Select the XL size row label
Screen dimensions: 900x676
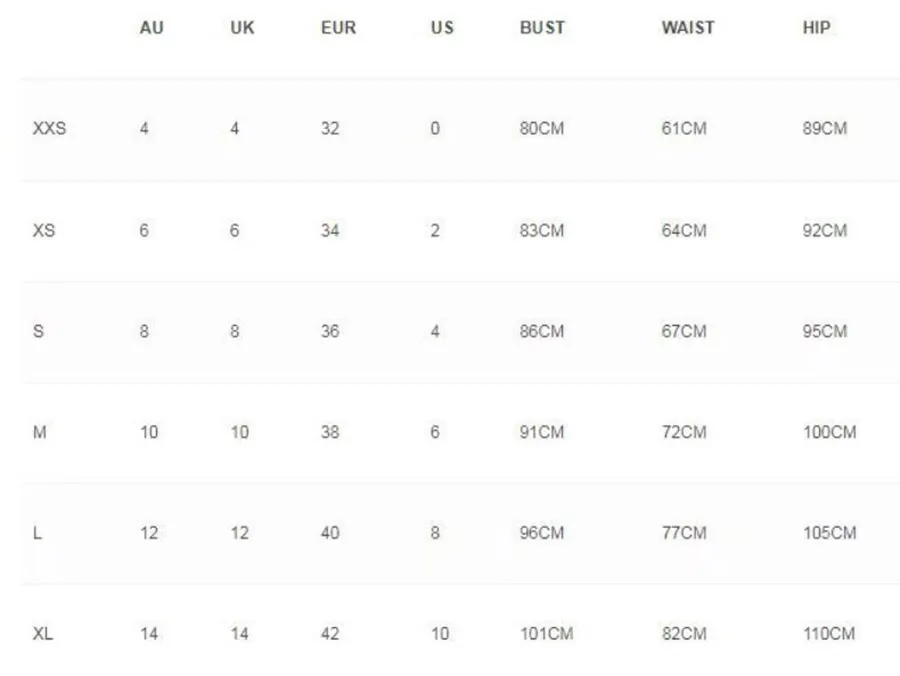click(x=43, y=634)
